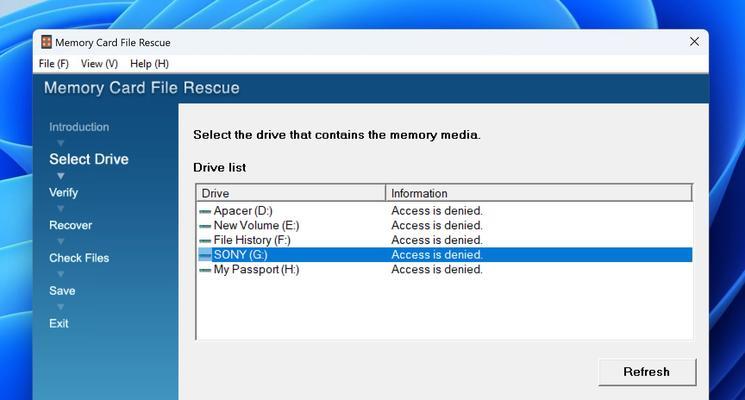Open the View (V) menu
Screen dimensions: 745x400
point(99,64)
